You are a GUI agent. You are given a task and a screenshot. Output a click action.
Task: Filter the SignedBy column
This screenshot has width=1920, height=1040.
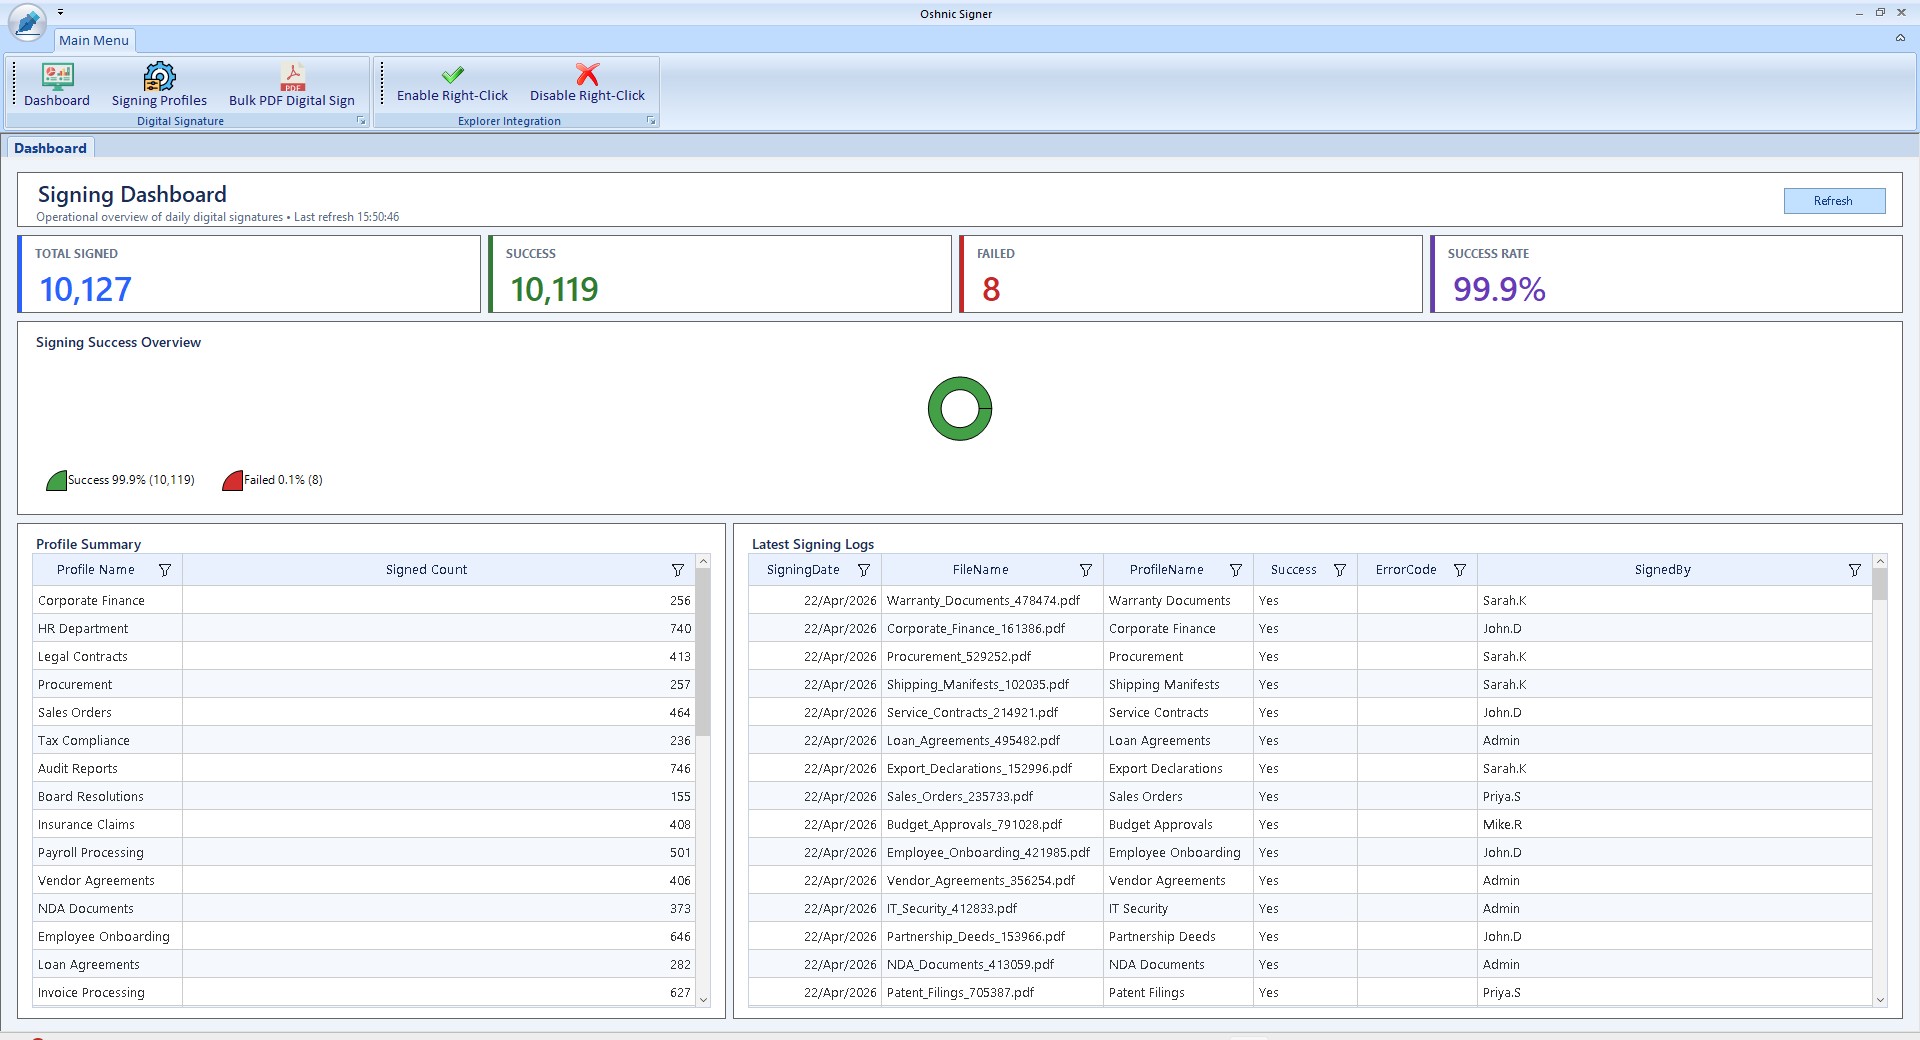(1855, 570)
